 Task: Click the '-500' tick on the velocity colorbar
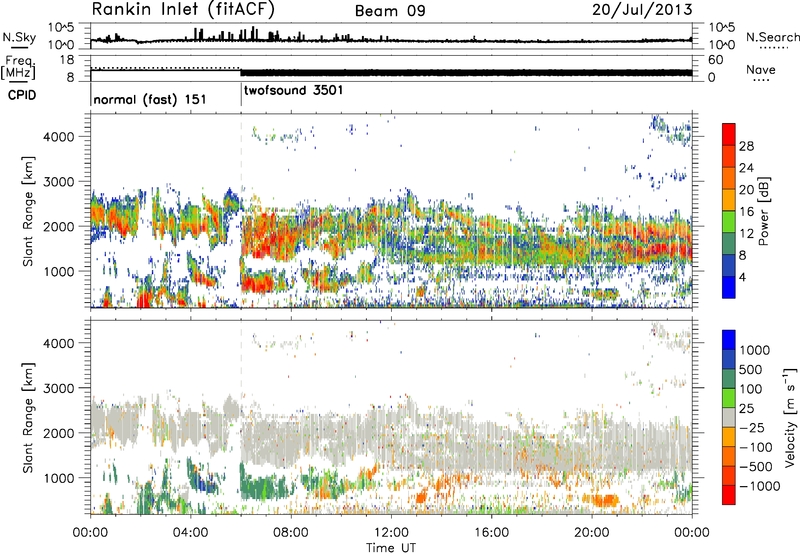[x=756, y=466]
